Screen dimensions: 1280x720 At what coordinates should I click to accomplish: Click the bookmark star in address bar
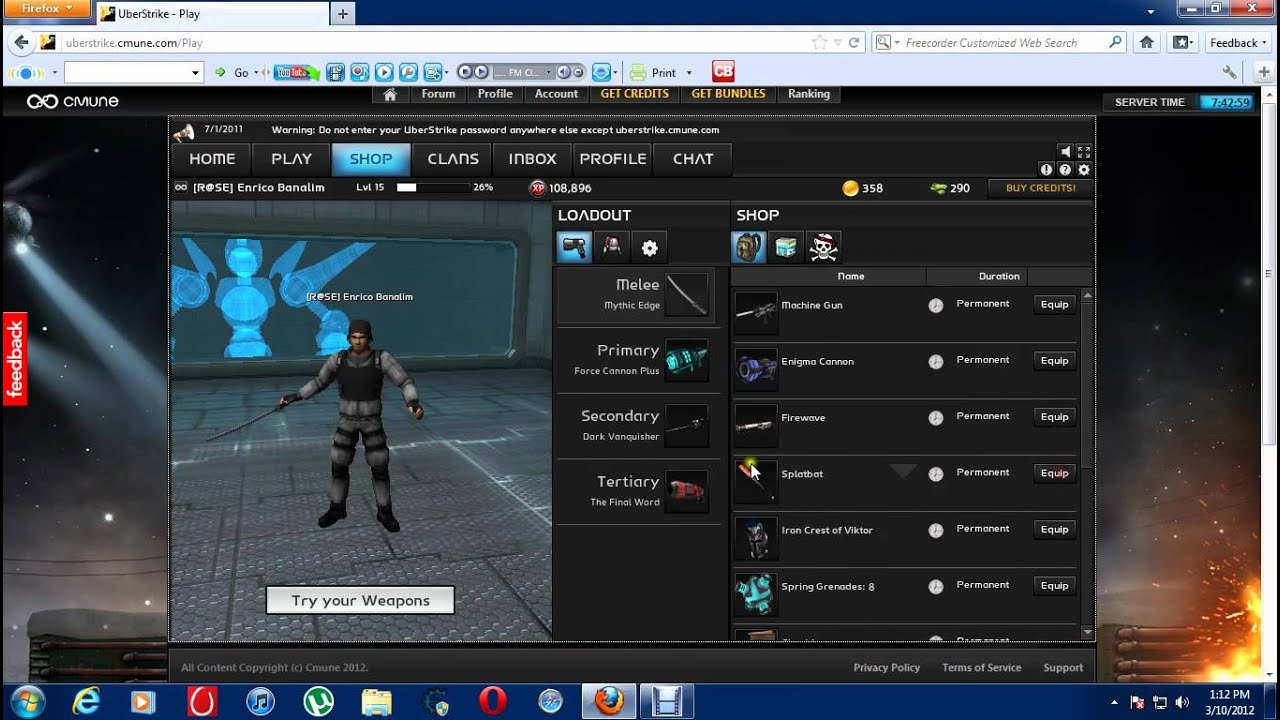pyautogui.click(x=820, y=43)
